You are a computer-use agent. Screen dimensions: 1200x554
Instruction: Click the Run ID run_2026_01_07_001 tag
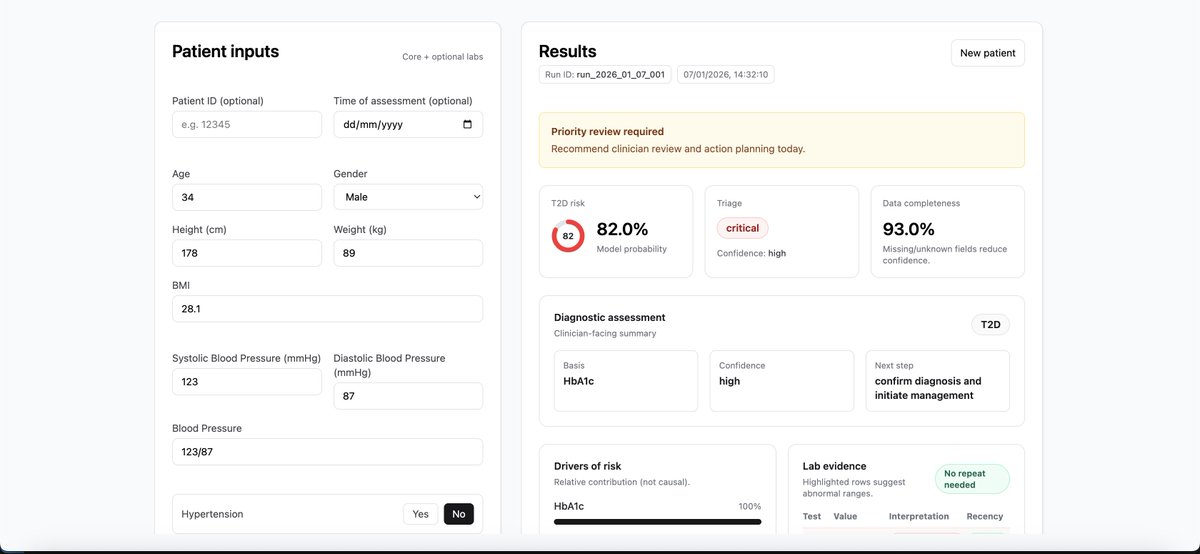tap(605, 75)
